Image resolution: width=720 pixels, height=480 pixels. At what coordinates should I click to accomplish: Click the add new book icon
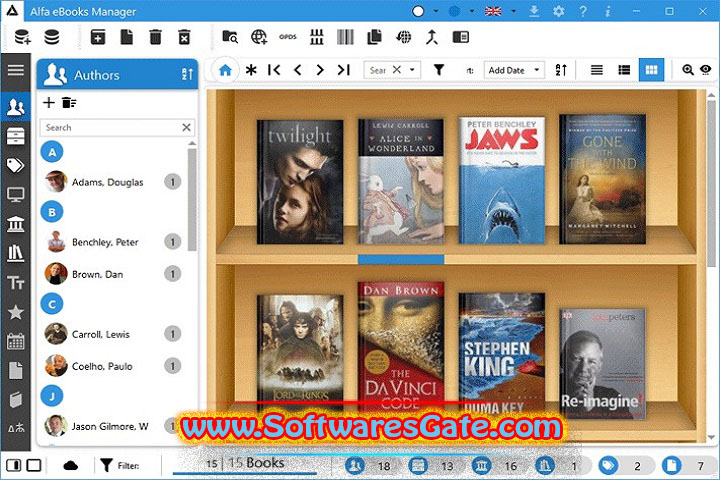click(98, 37)
